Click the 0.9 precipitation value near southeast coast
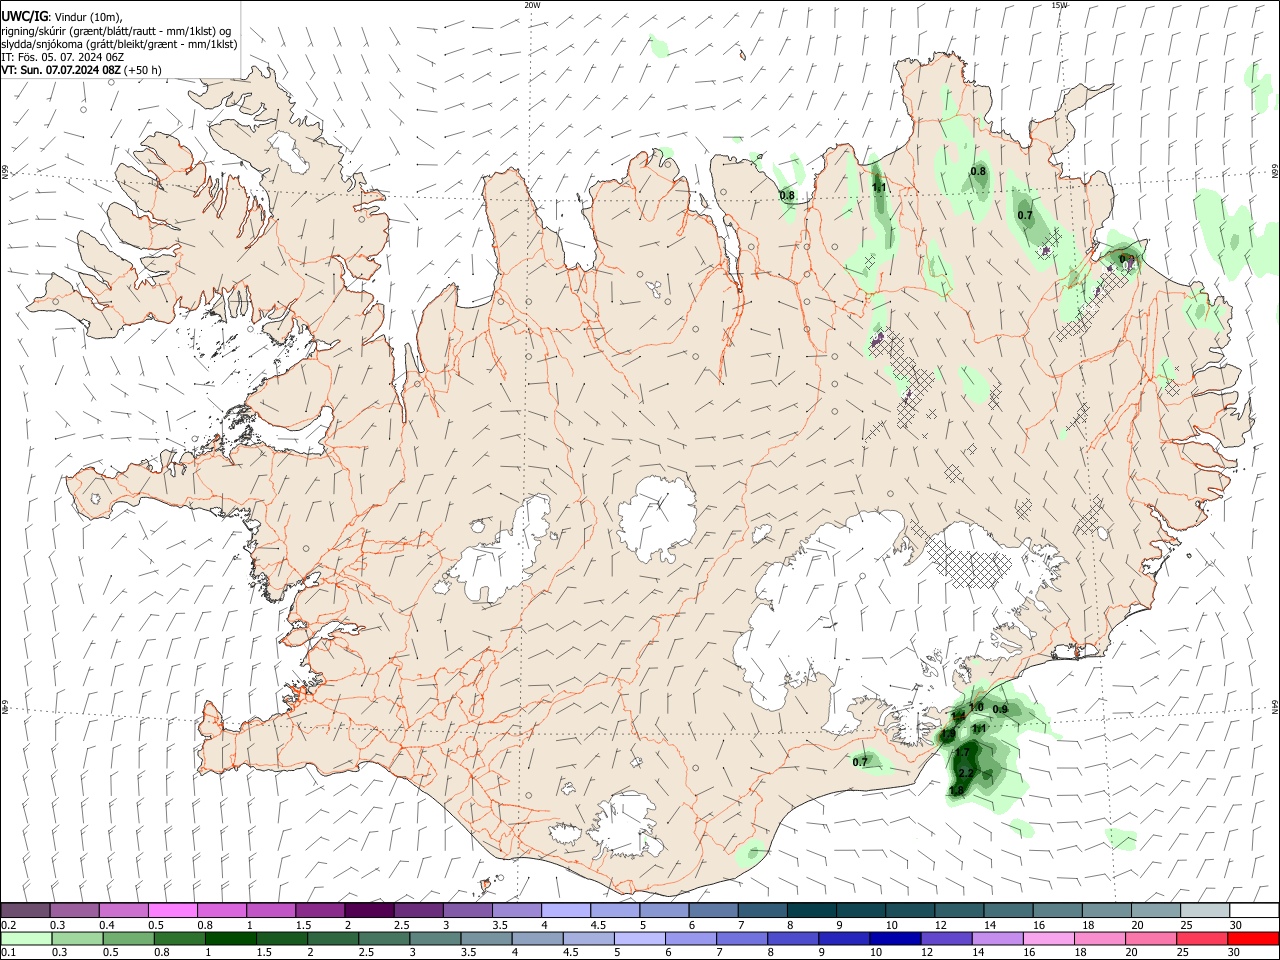The width and height of the screenshot is (1280, 960). [999, 709]
